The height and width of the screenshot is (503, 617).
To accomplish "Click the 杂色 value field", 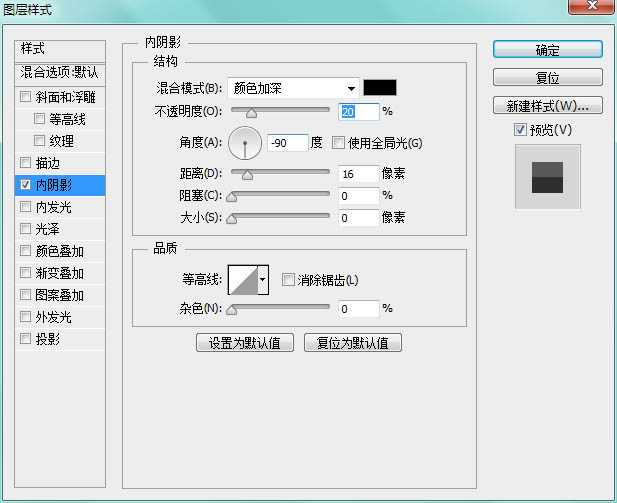I will click(358, 309).
